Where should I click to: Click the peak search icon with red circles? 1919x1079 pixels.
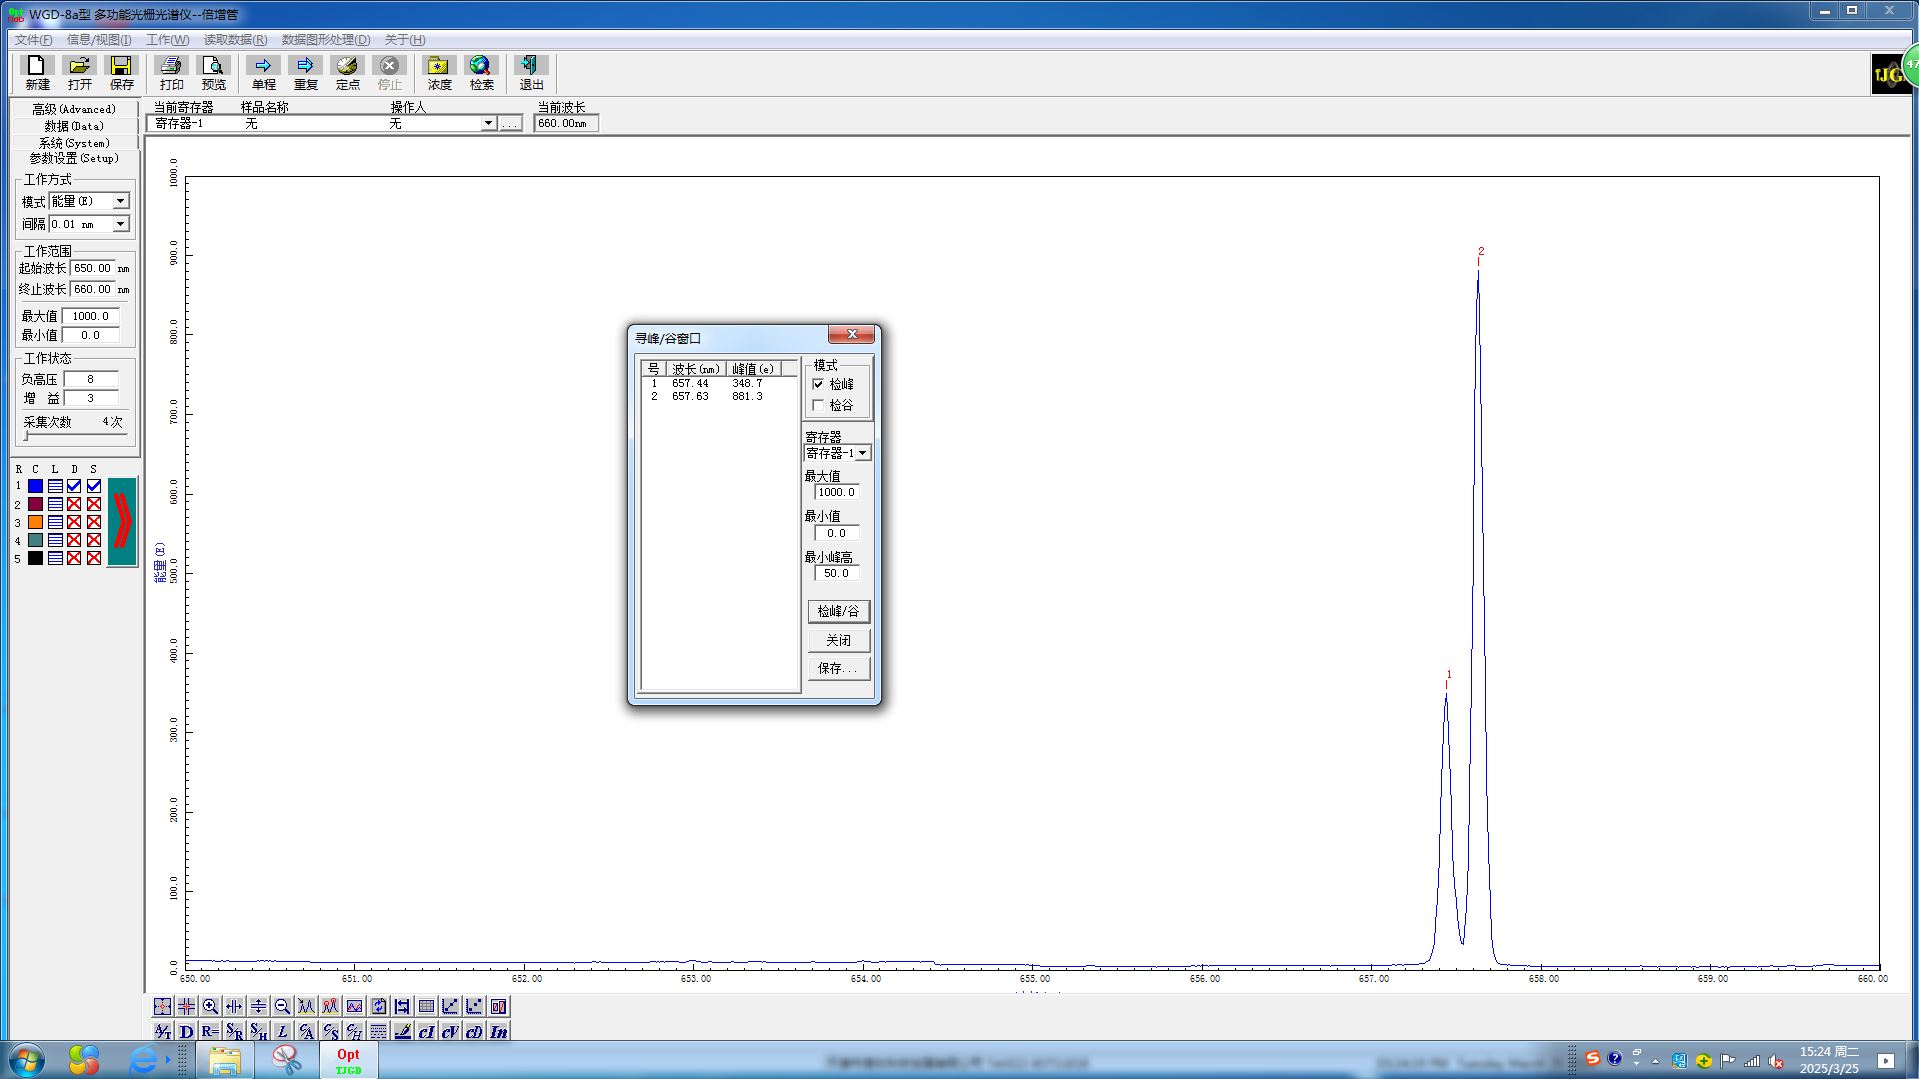330,1006
